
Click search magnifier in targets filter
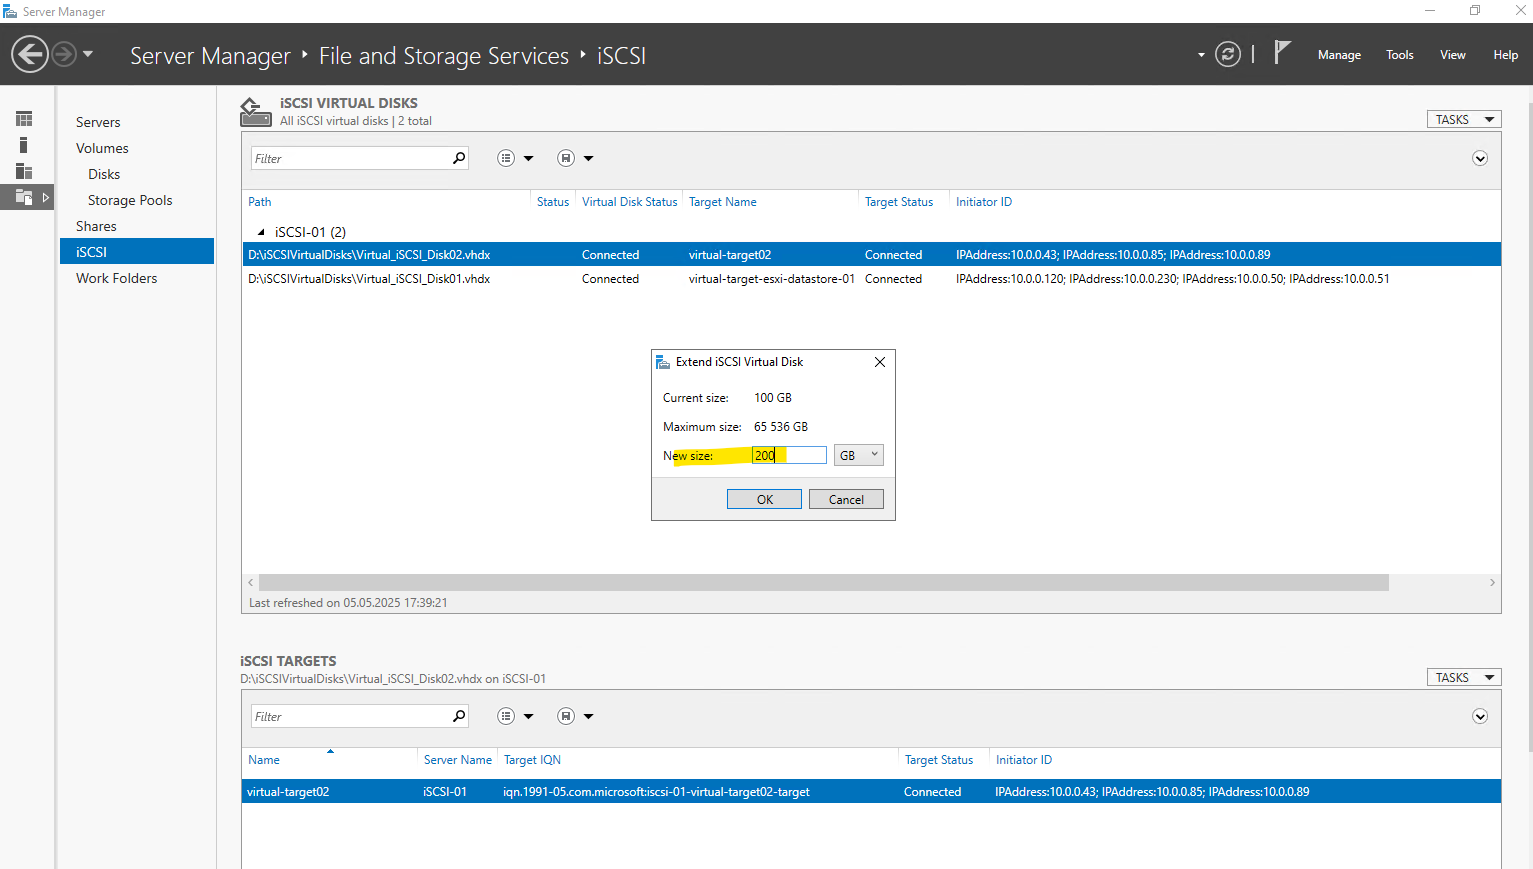click(x=459, y=716)
